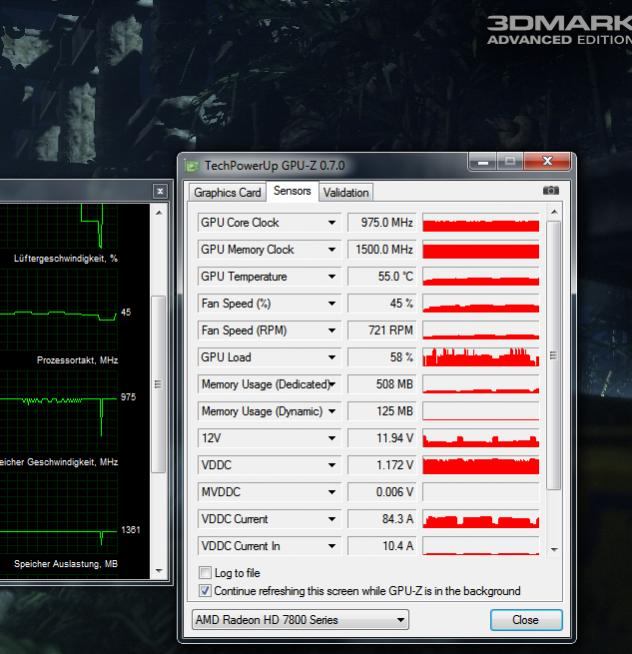The image size is (632, 654).
Task: Click the 10.4 A current in reading
Action: pyautogui.click(x=398, y=546)
